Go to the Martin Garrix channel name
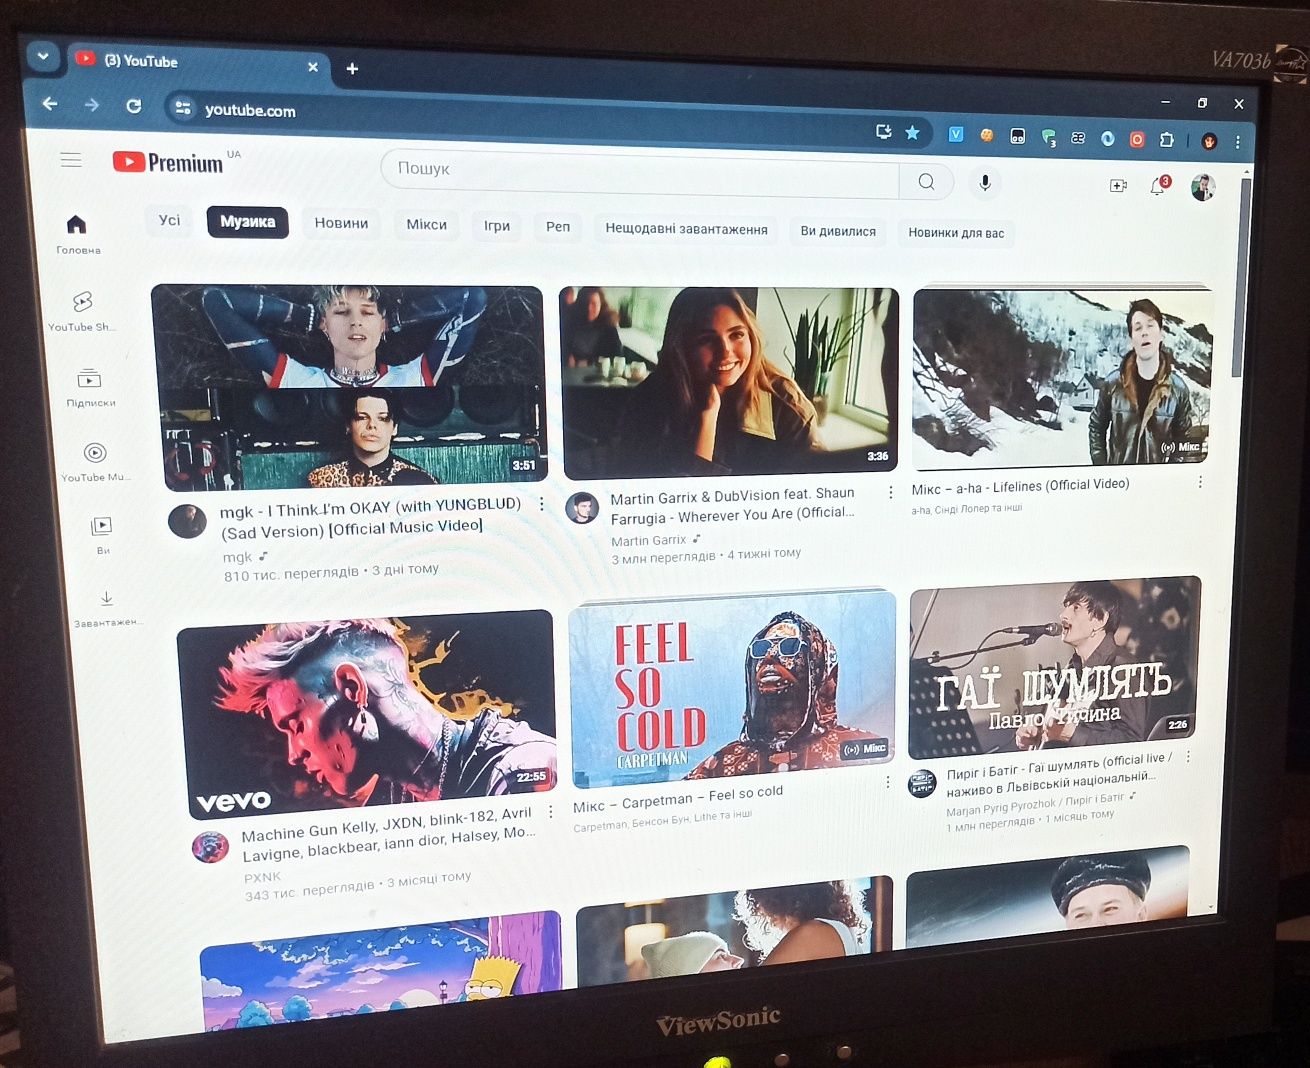The image size is (1310, 1068). tap(648, 540)
